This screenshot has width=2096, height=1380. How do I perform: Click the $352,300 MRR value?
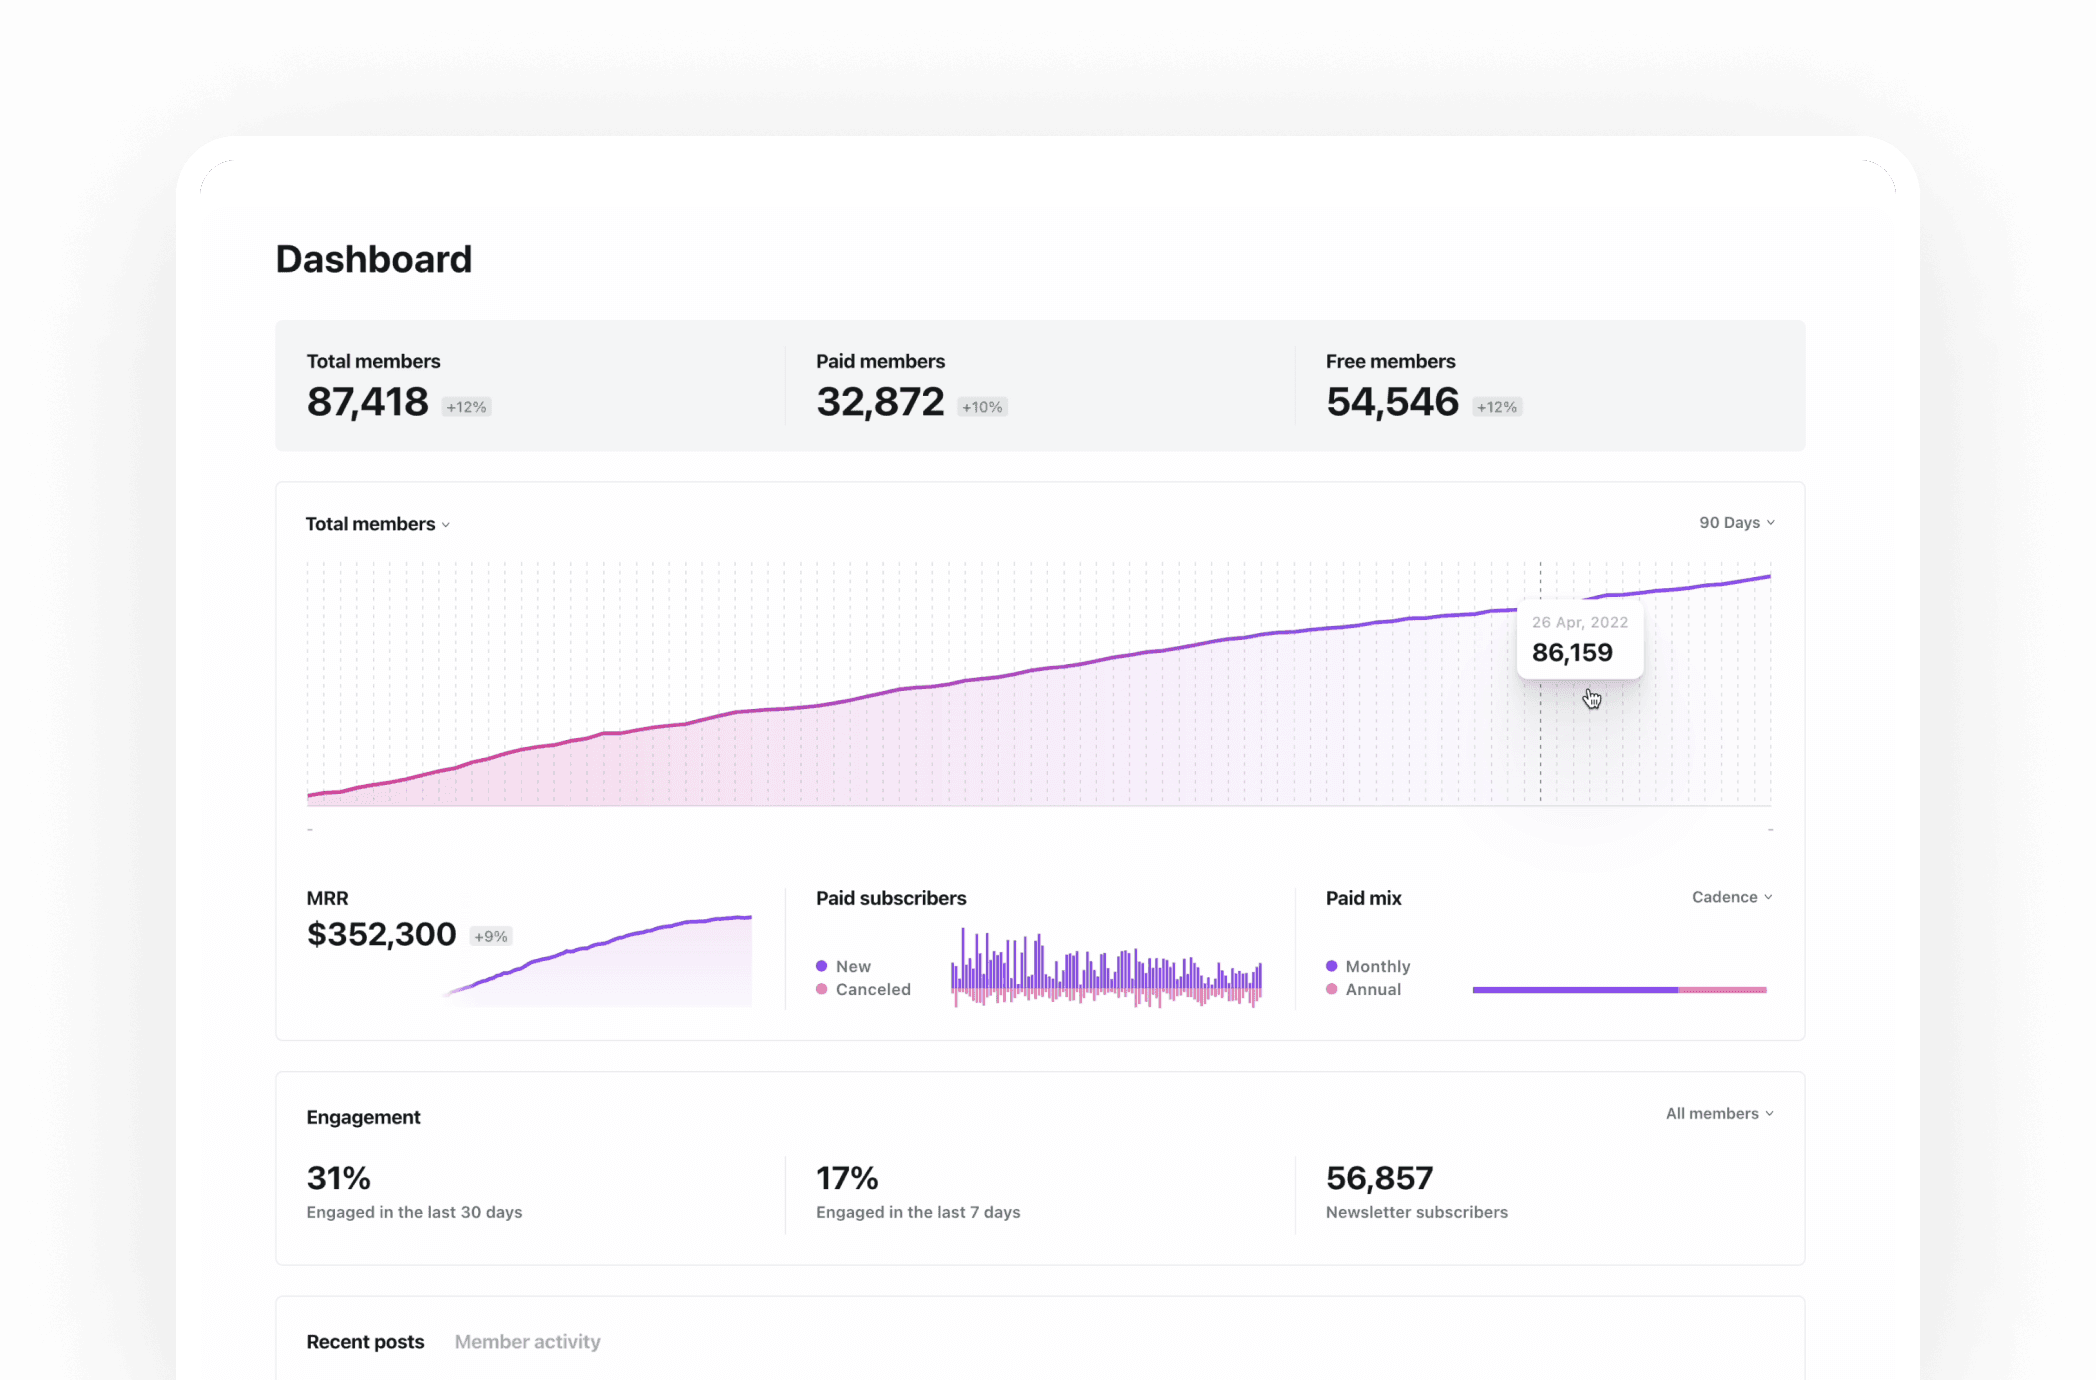coord(381,934)
